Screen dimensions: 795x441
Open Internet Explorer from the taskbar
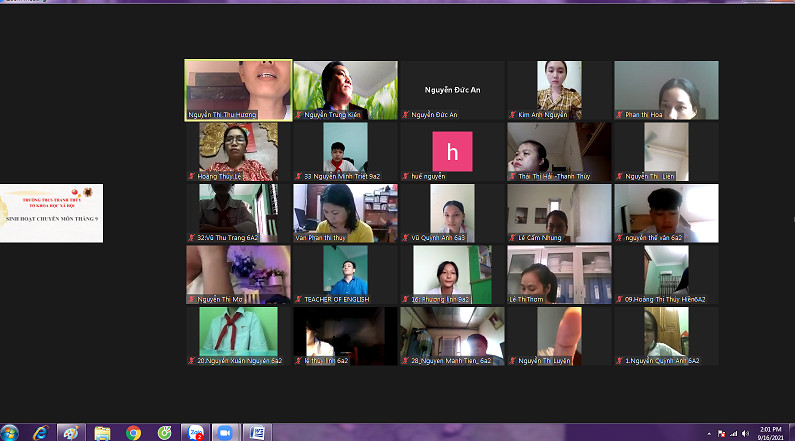(40, 432)
